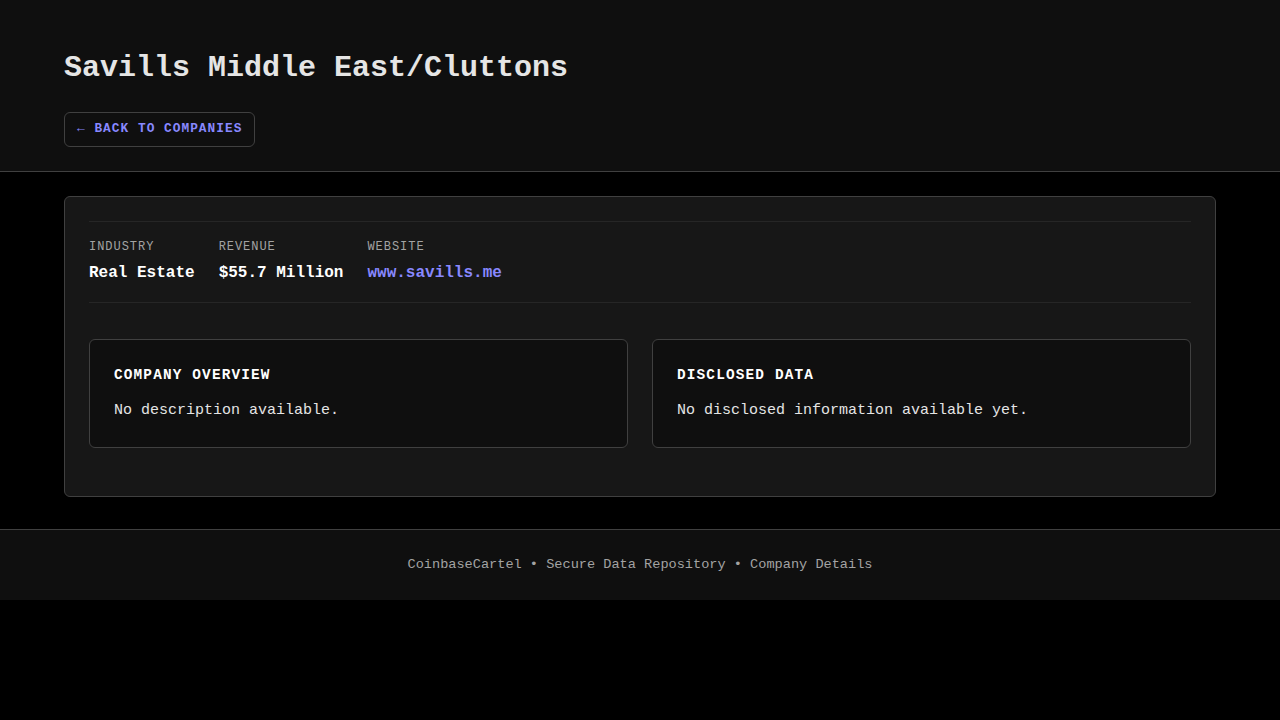Select the Real Estate industry value

click(x=141, y=272)
